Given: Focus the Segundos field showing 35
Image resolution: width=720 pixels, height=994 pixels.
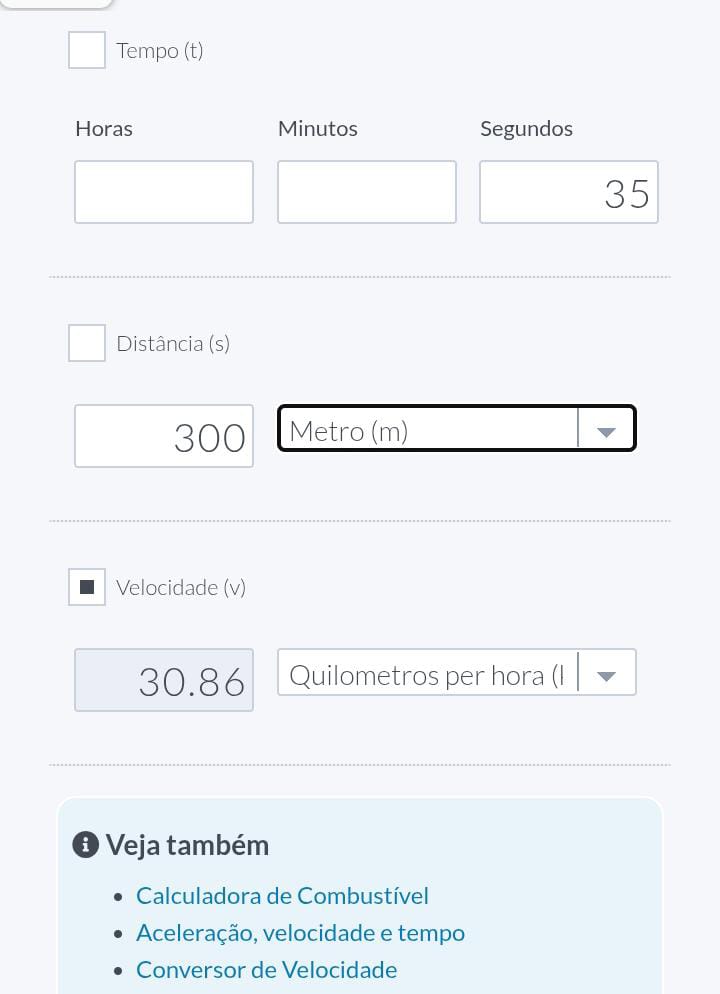Looking at the screenshot, I should click(x=569, y=192).
